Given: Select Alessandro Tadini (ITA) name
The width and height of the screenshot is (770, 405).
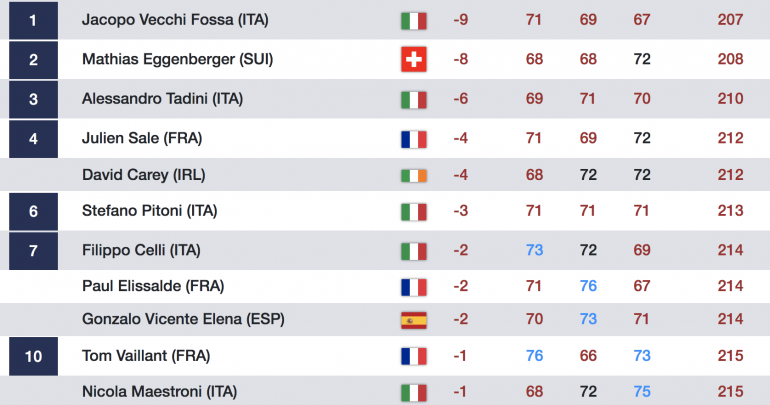Looking at the screenshot, I should tap(162, 99).
